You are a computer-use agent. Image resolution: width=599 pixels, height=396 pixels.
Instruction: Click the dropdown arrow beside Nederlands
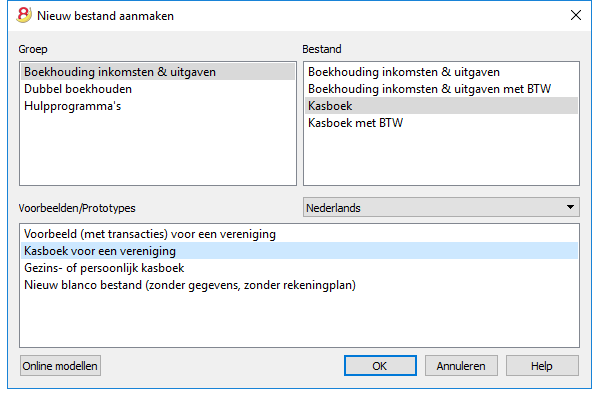tap(570, 207)
